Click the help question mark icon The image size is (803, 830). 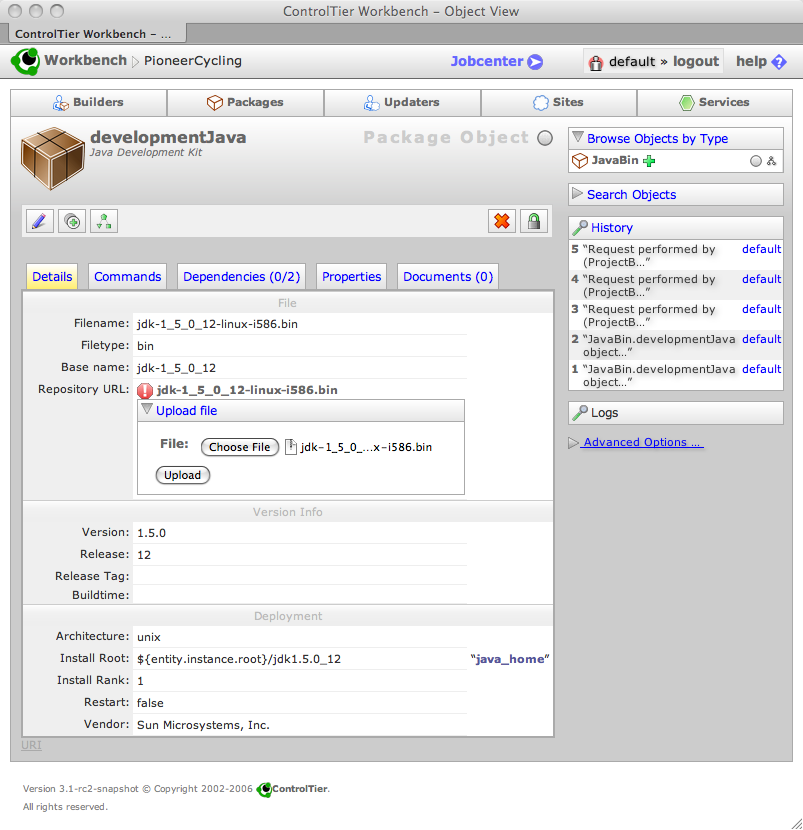coord(779,62)
